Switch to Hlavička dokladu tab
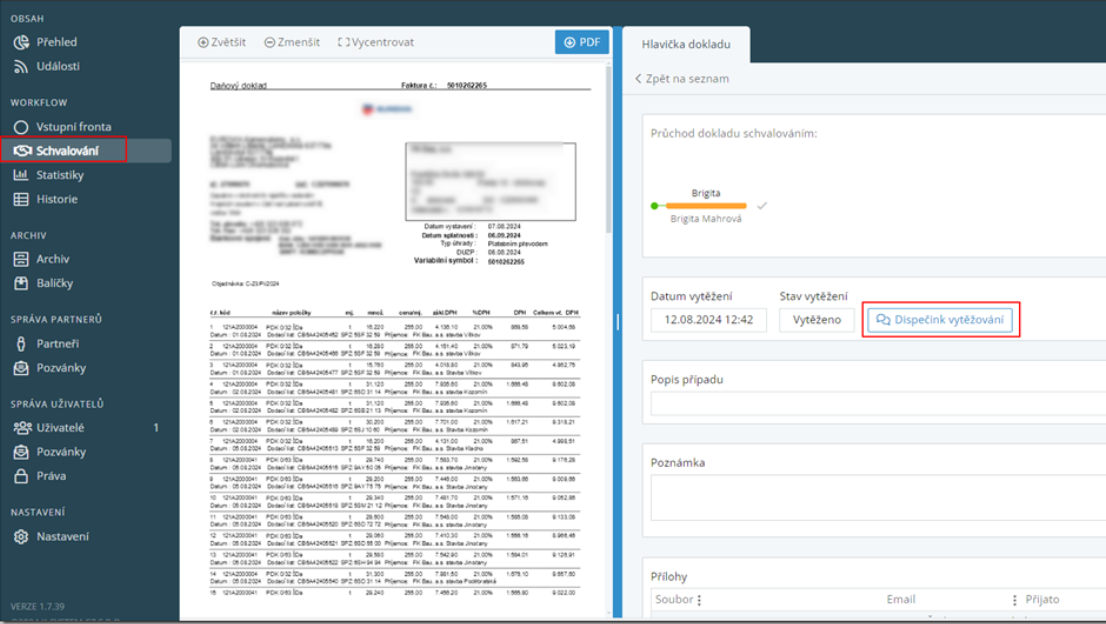This screenshot has height=624, width=1106. click(686, 45)
